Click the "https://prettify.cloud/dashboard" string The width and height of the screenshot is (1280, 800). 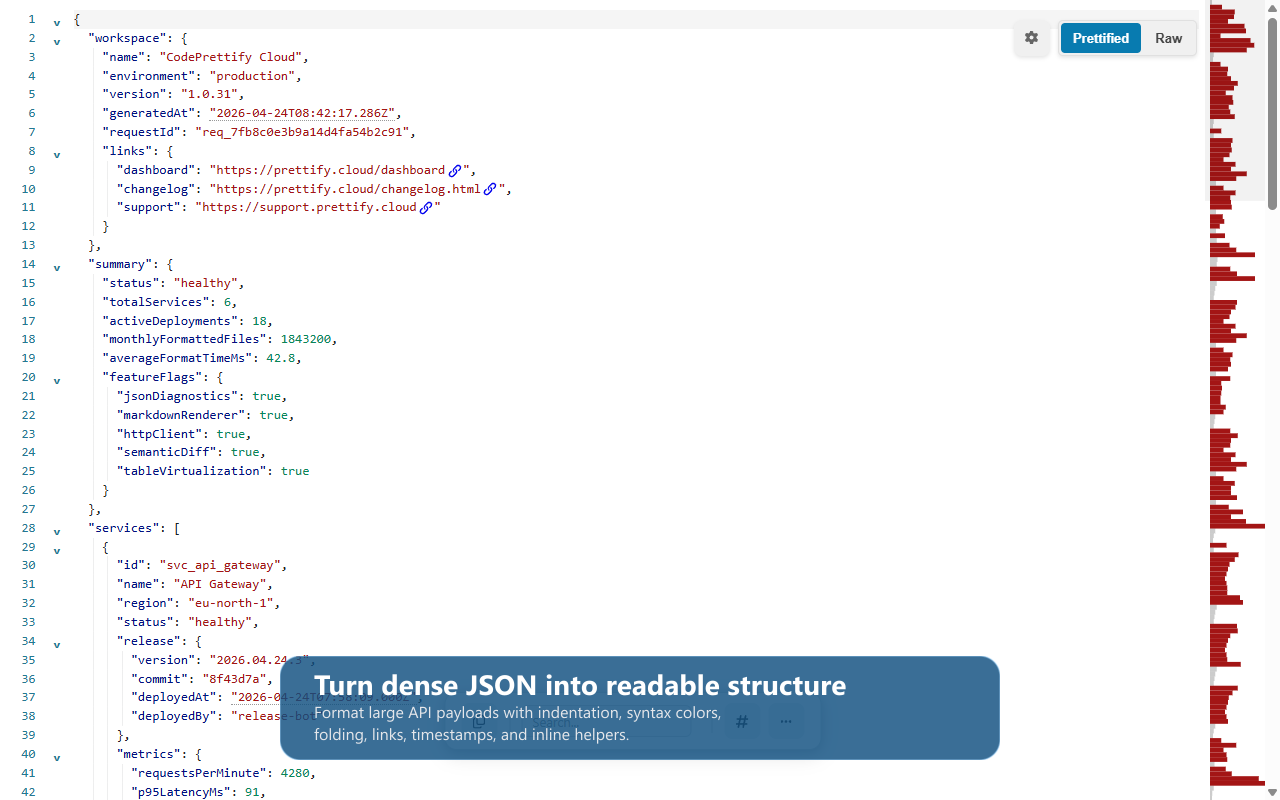point(327,170)
